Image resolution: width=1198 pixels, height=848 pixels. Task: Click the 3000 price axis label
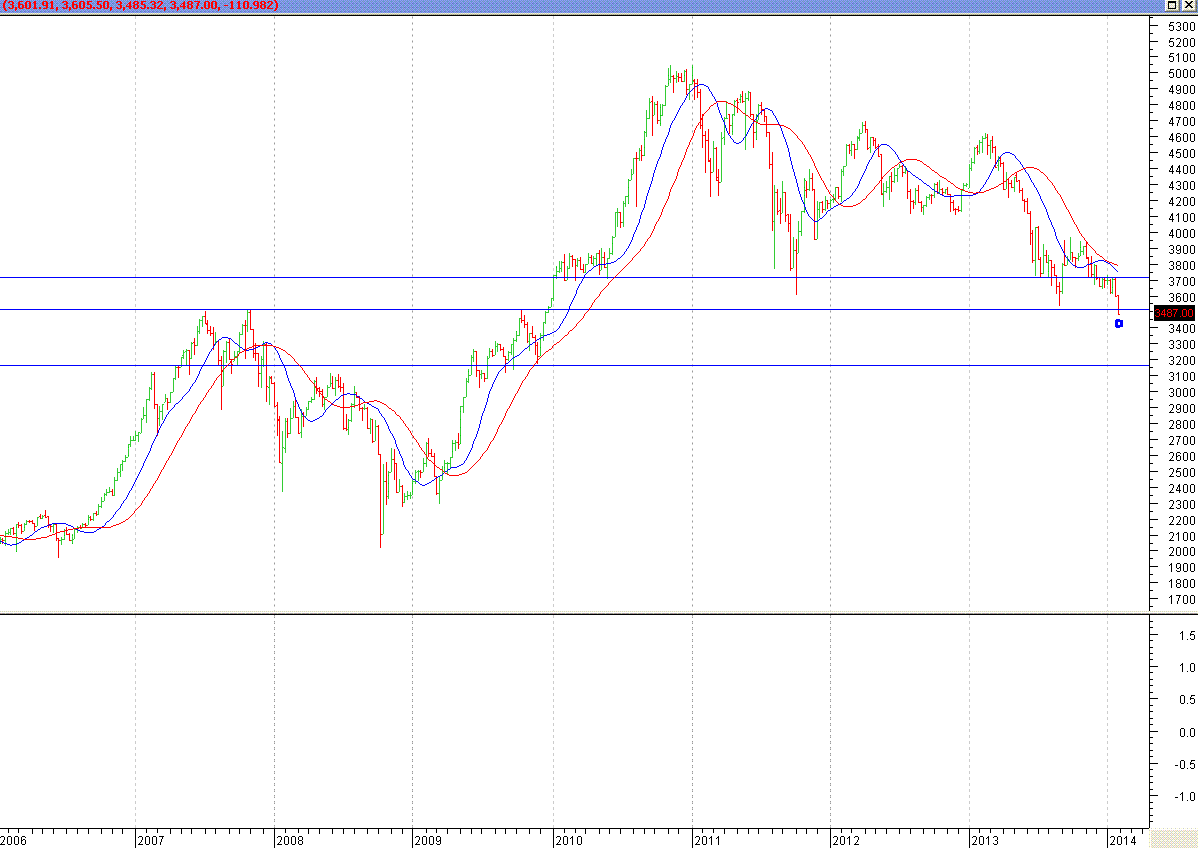click(x=1181, y=393)
